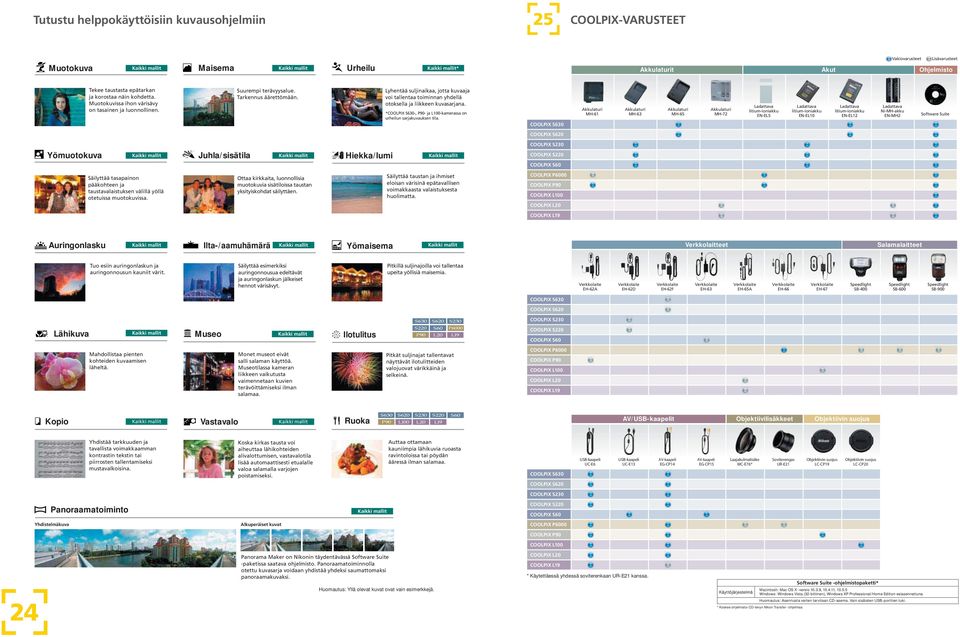Image resolution: width=960 pixels, height=637 pixels.
Task: Click the Akut column group header
Action: 828,70
